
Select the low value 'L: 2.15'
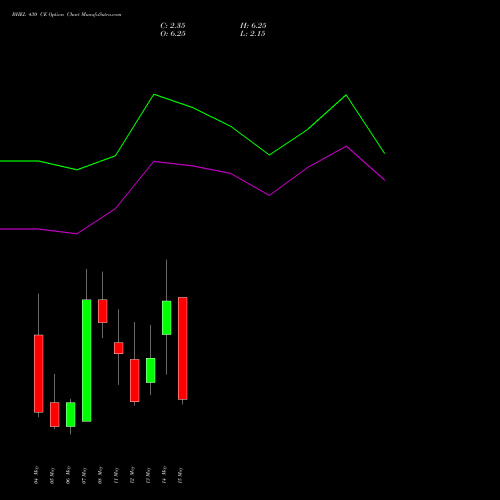(x=253, y=34)
